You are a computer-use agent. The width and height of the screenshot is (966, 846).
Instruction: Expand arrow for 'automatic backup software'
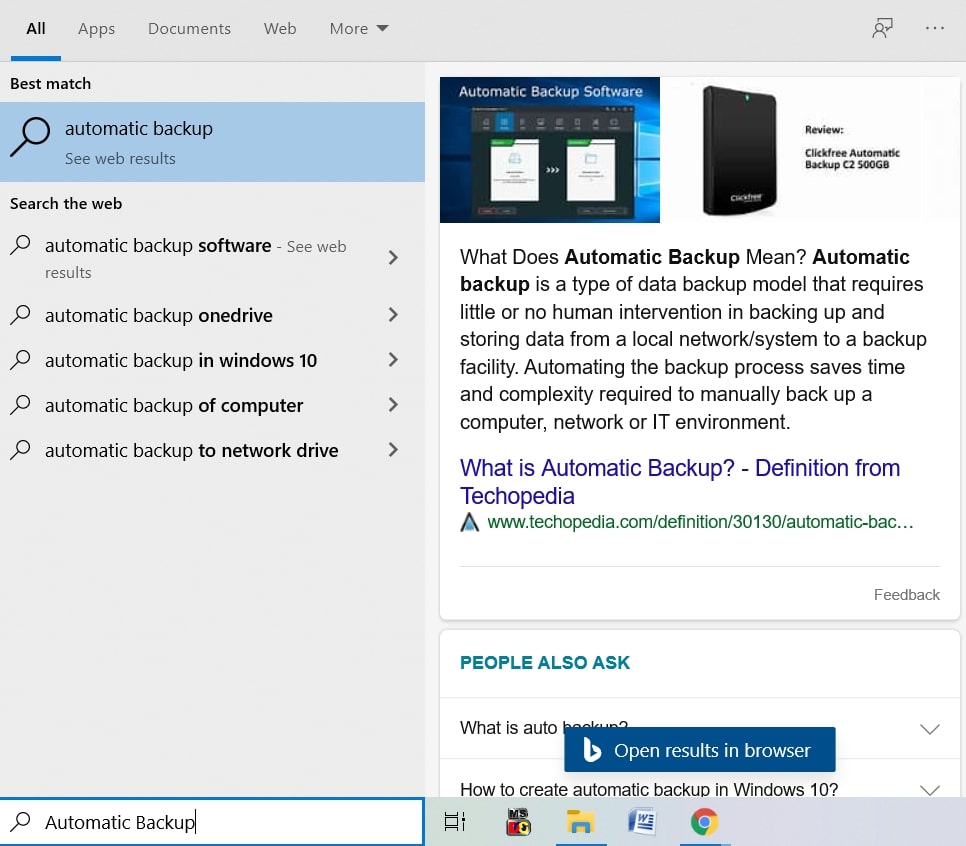point(393,258)
